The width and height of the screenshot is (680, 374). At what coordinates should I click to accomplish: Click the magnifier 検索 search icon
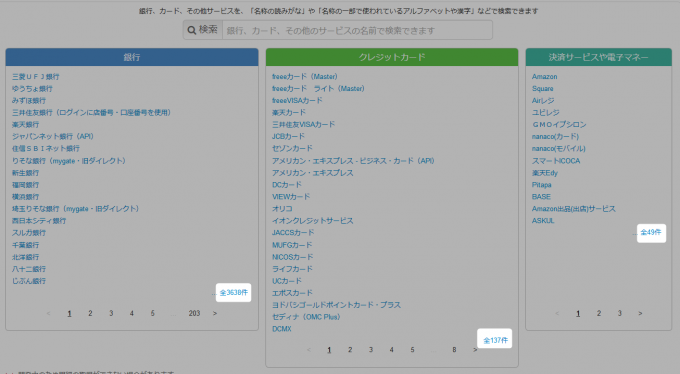click(203, 30)
